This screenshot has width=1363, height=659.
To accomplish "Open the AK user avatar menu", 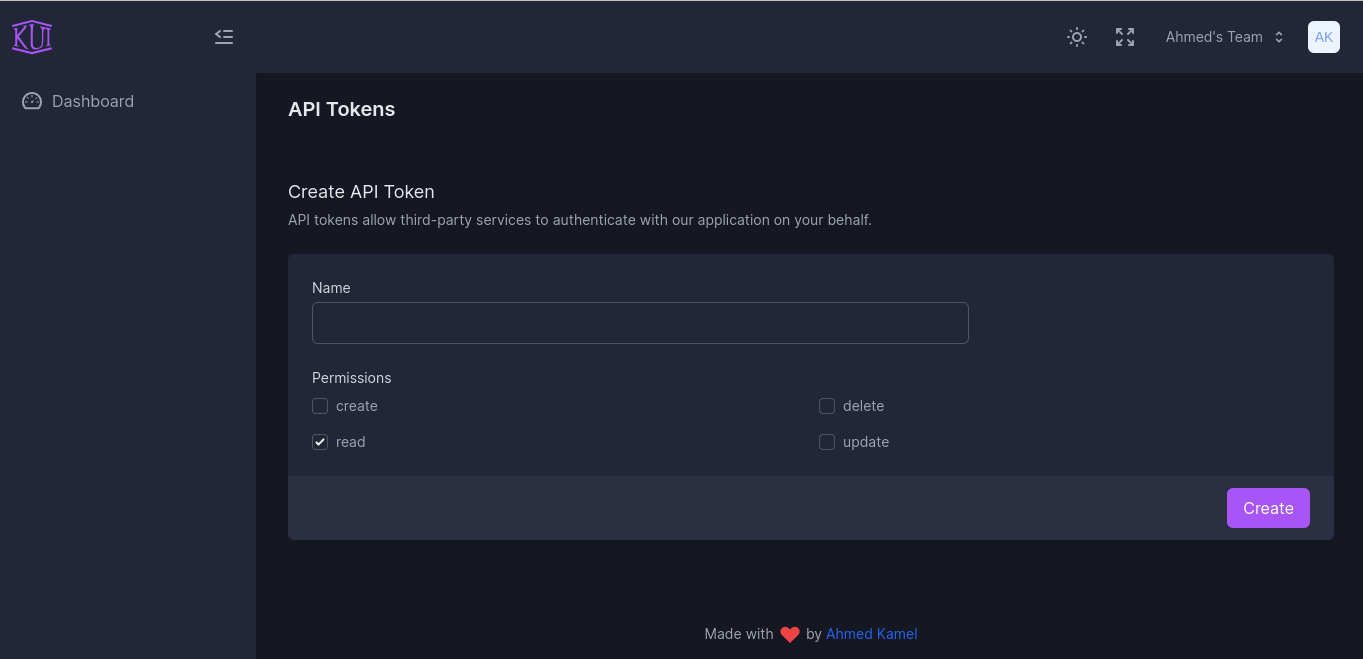I will [1324, 37].
